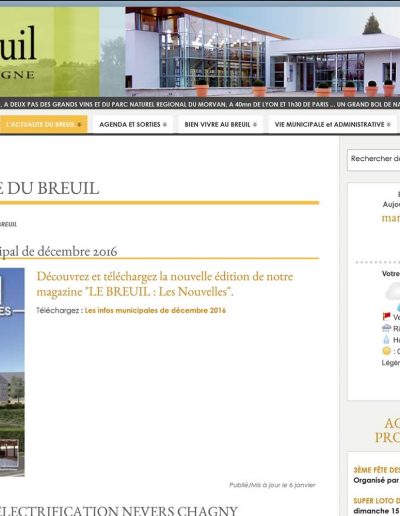Expand arrow next to BIEN VIVRE AU BREUIL
The height and width of the screenshot is (516, 400).
tap(255, 125)
